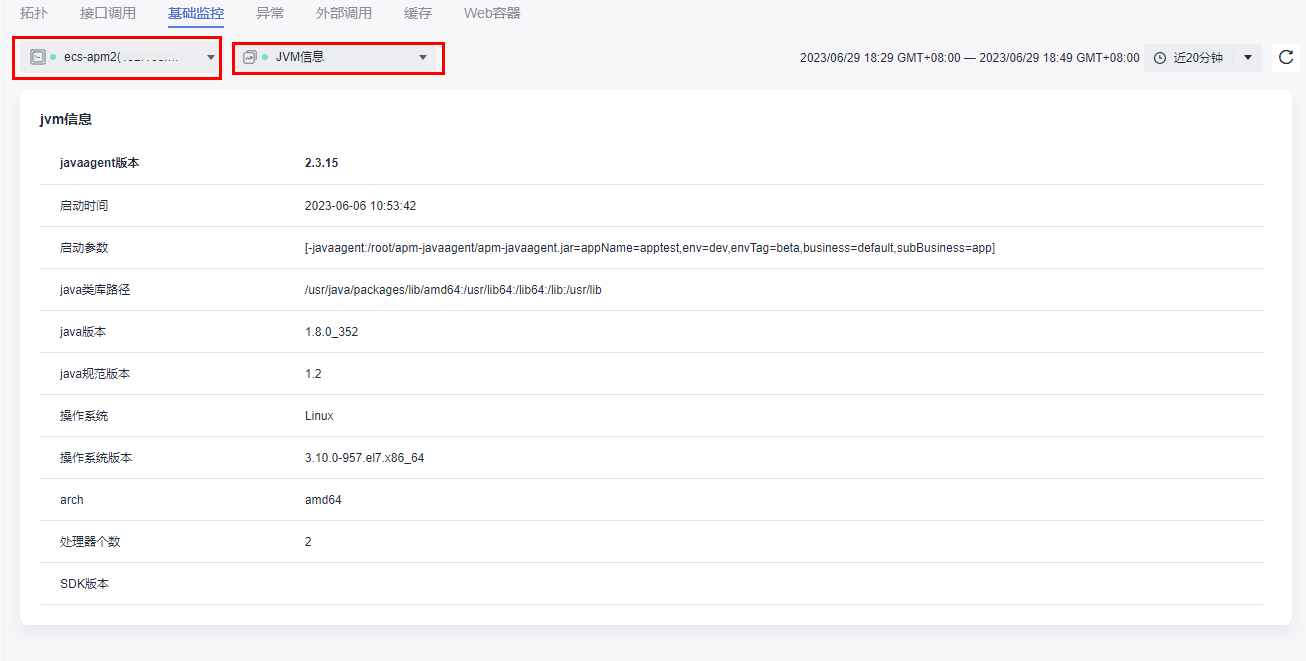1306x661 pixels.
Task: Click the refresh icon button
Action: (x=1287, y=58)
